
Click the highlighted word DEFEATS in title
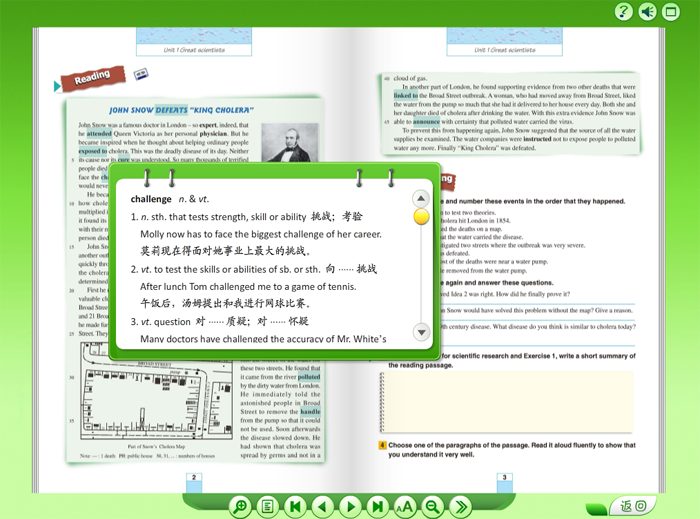[171, 110]
